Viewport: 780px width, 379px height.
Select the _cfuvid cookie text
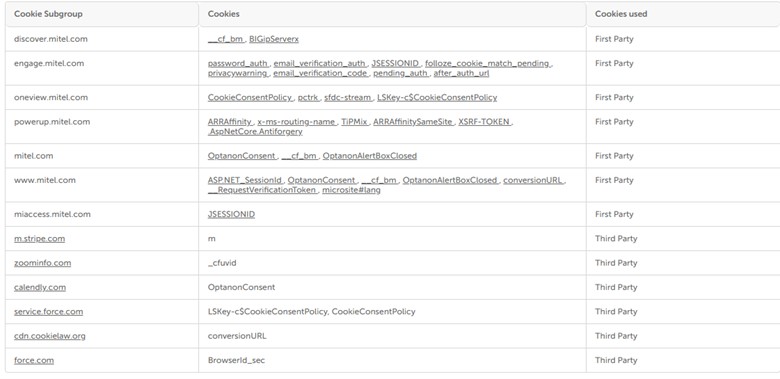[x=222, y=263]
